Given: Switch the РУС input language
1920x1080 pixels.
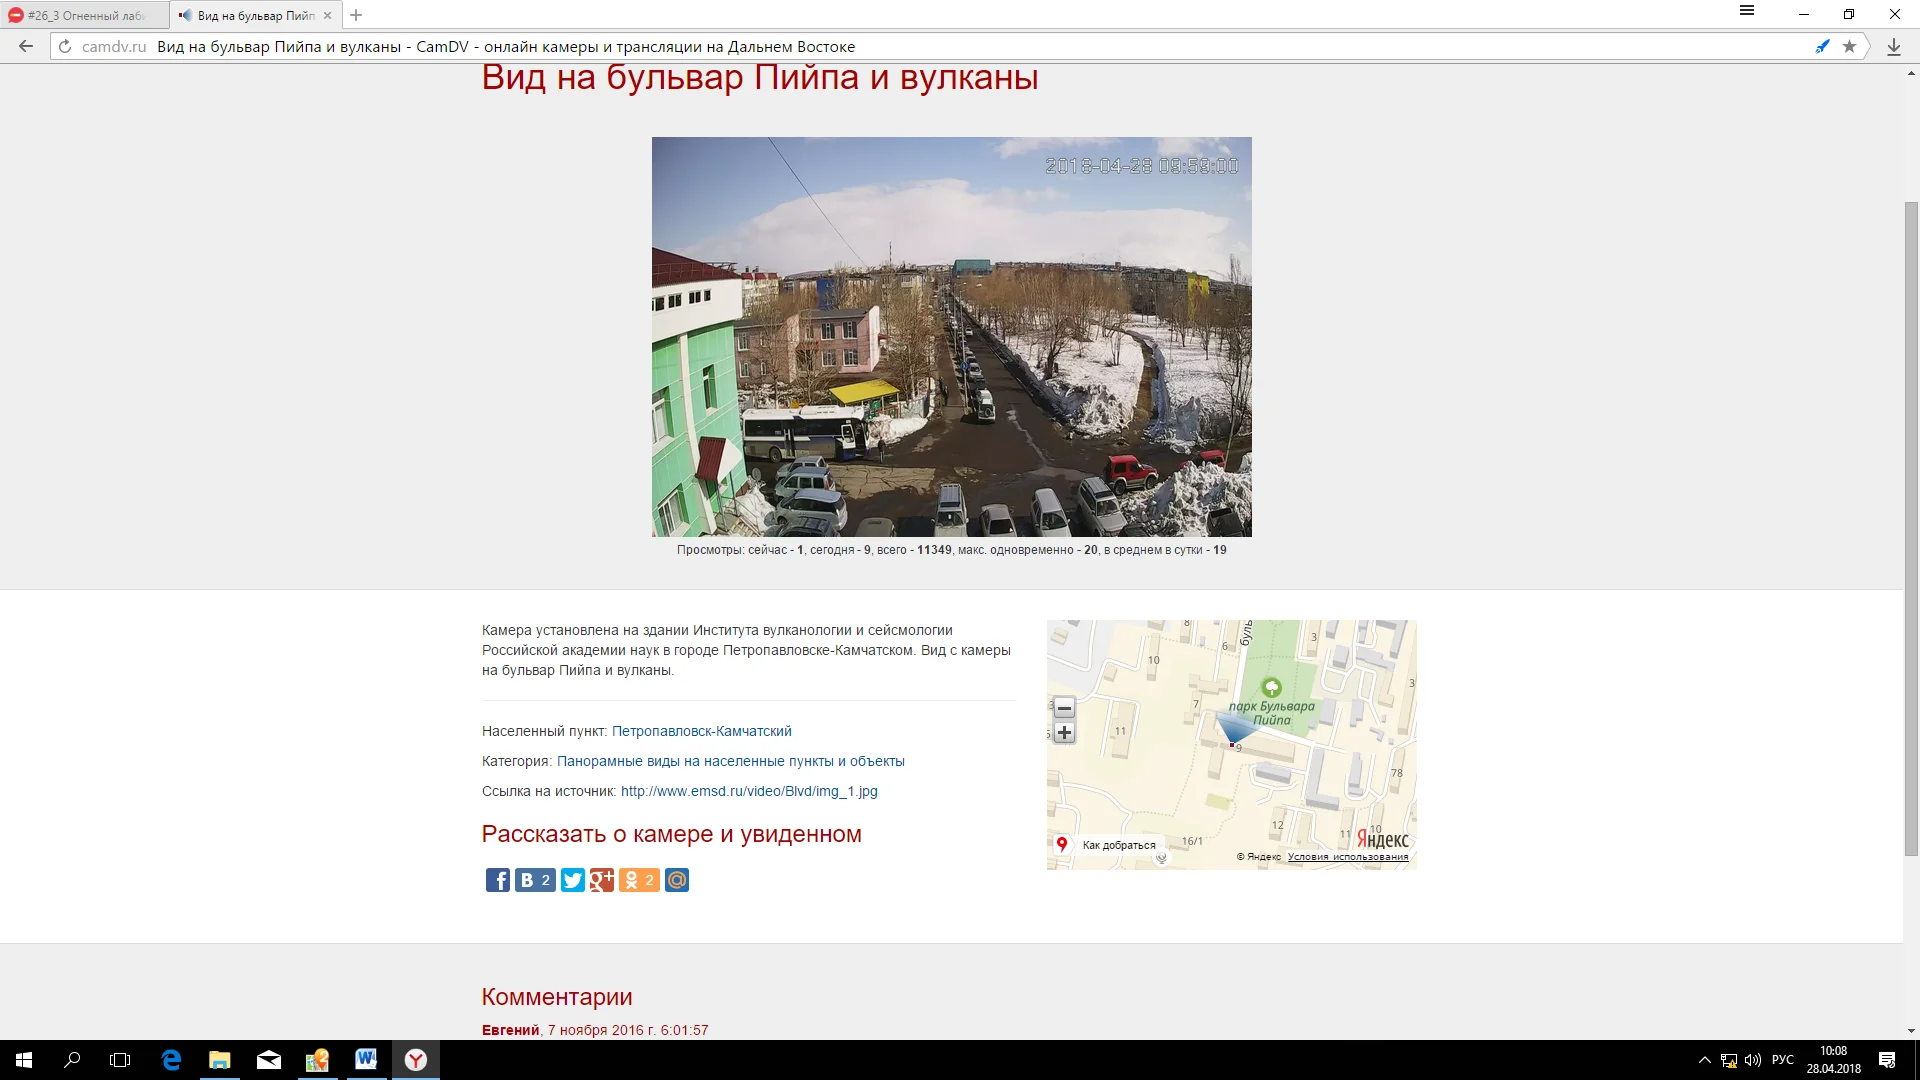Looking at the screenshot, I should (x=1782, y=1060).
